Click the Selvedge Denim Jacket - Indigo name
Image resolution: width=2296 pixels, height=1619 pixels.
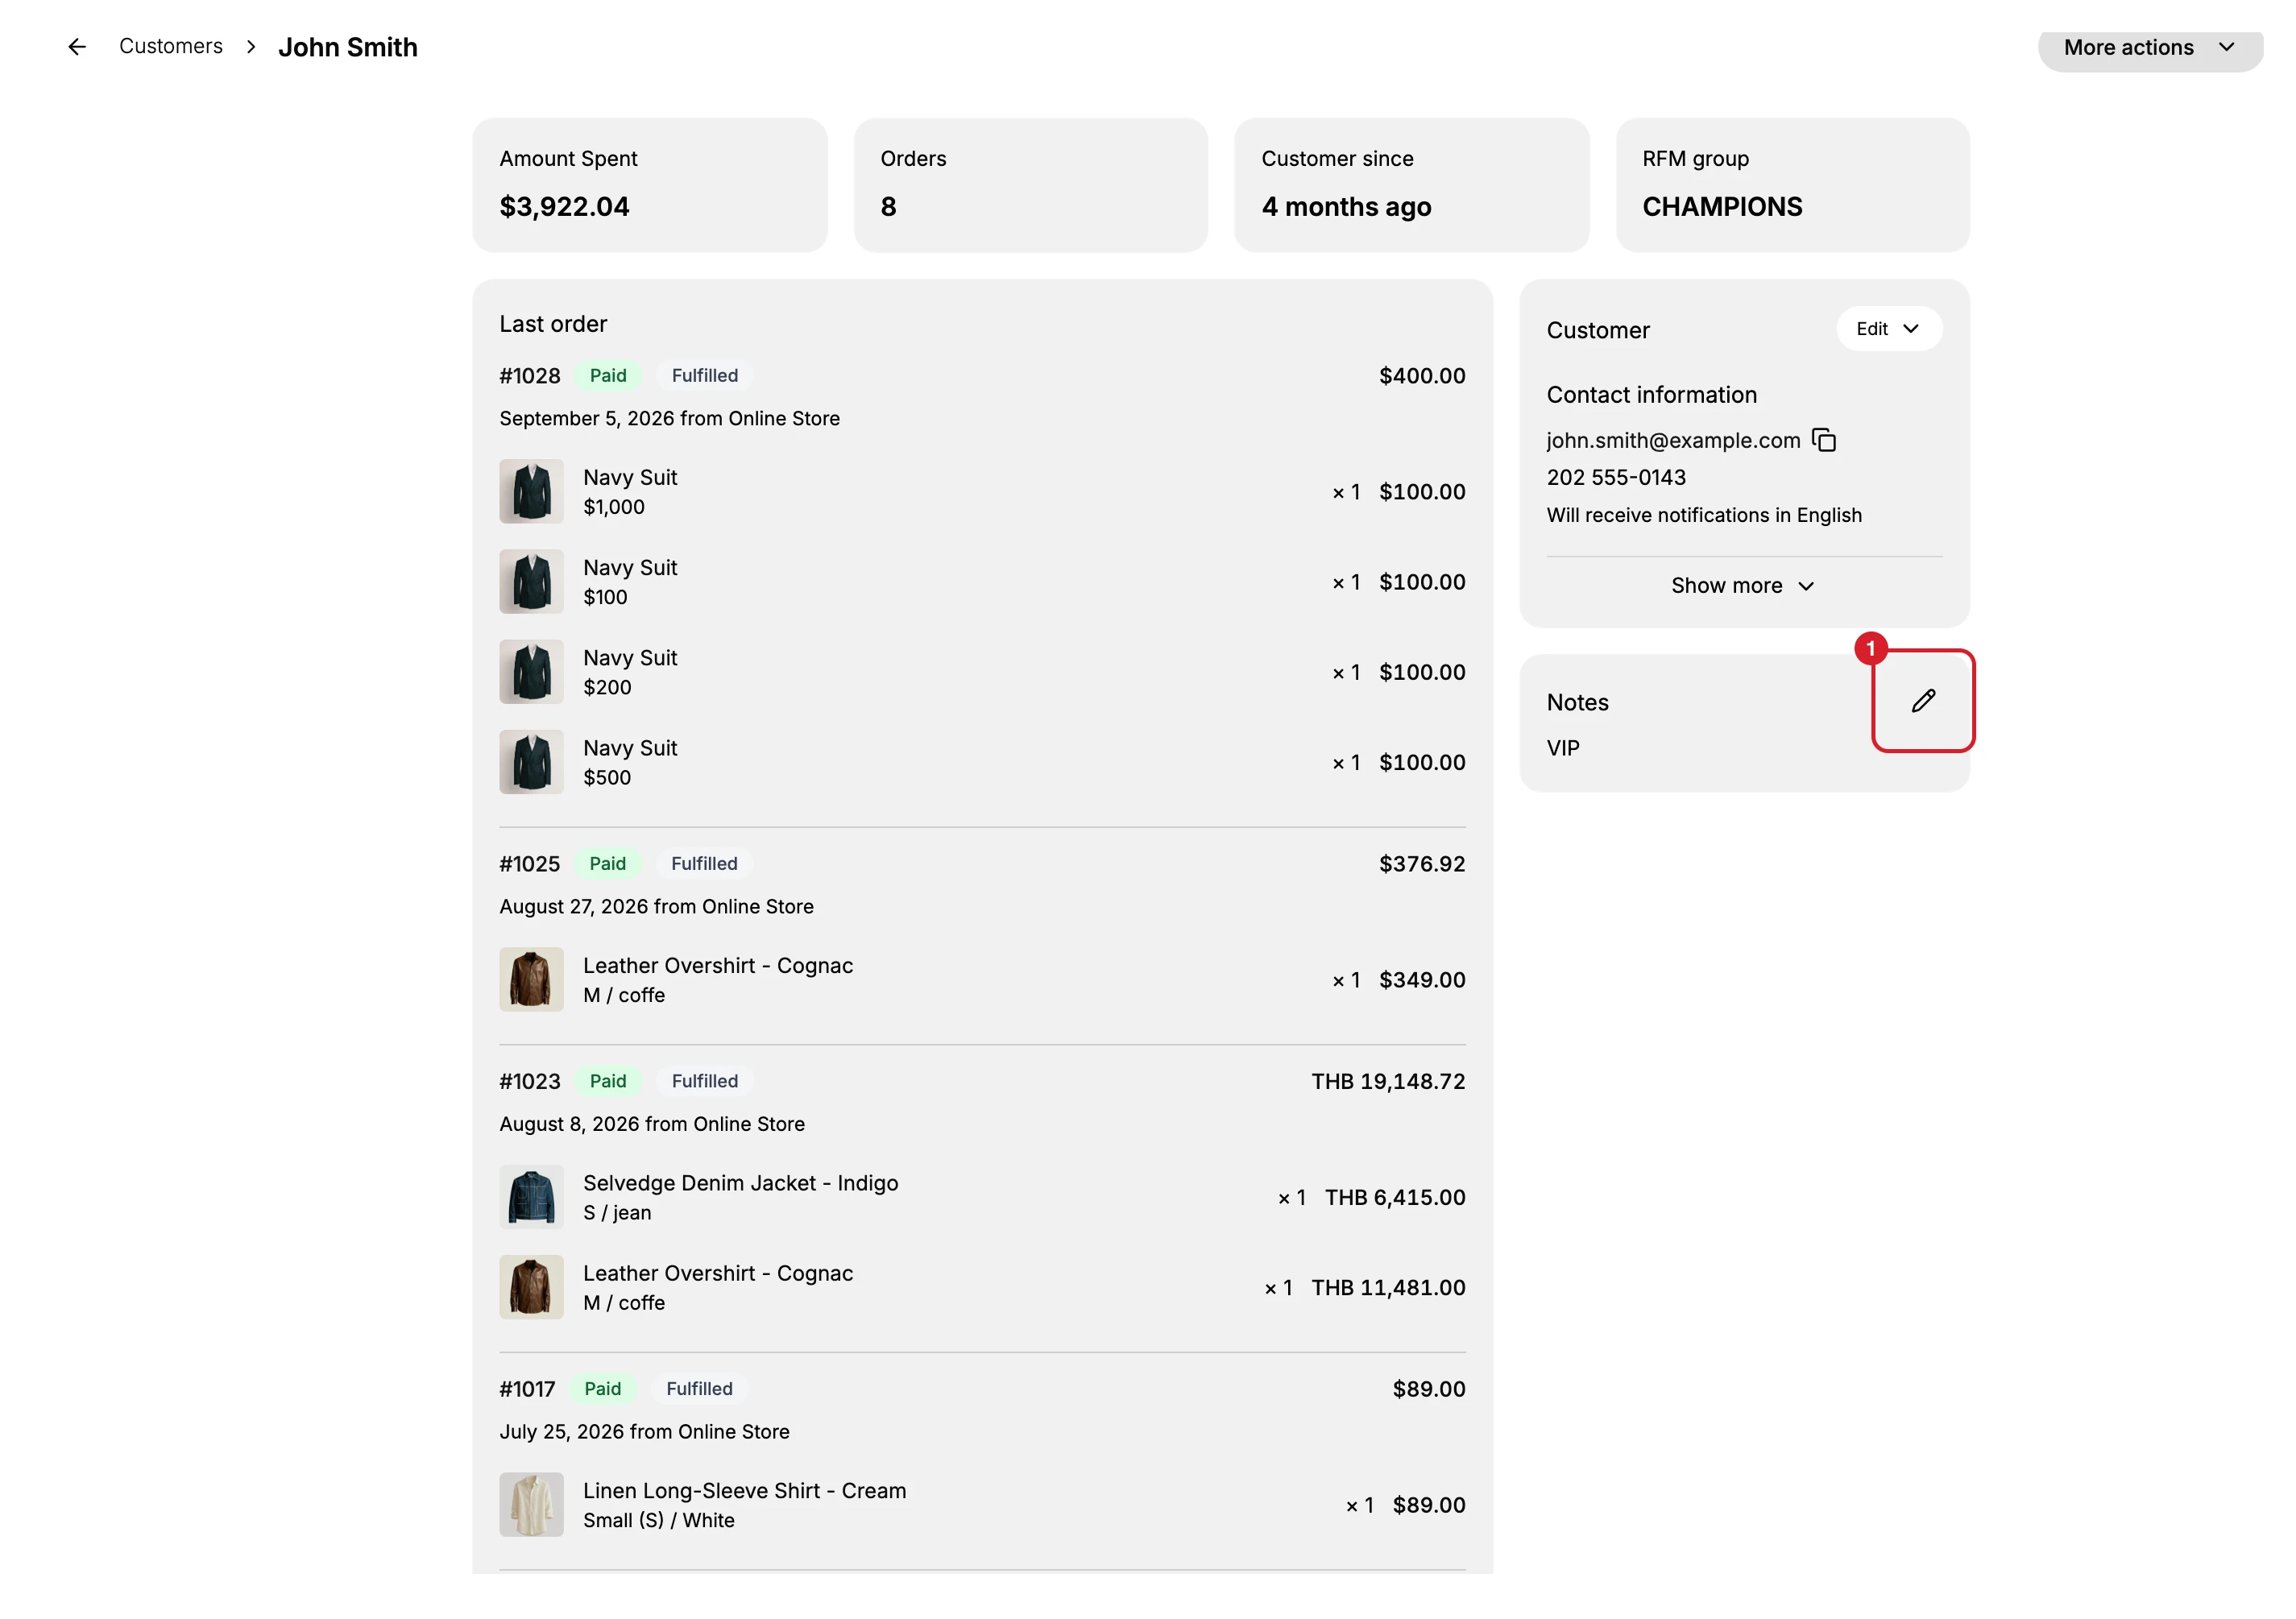pos(740,1183)
